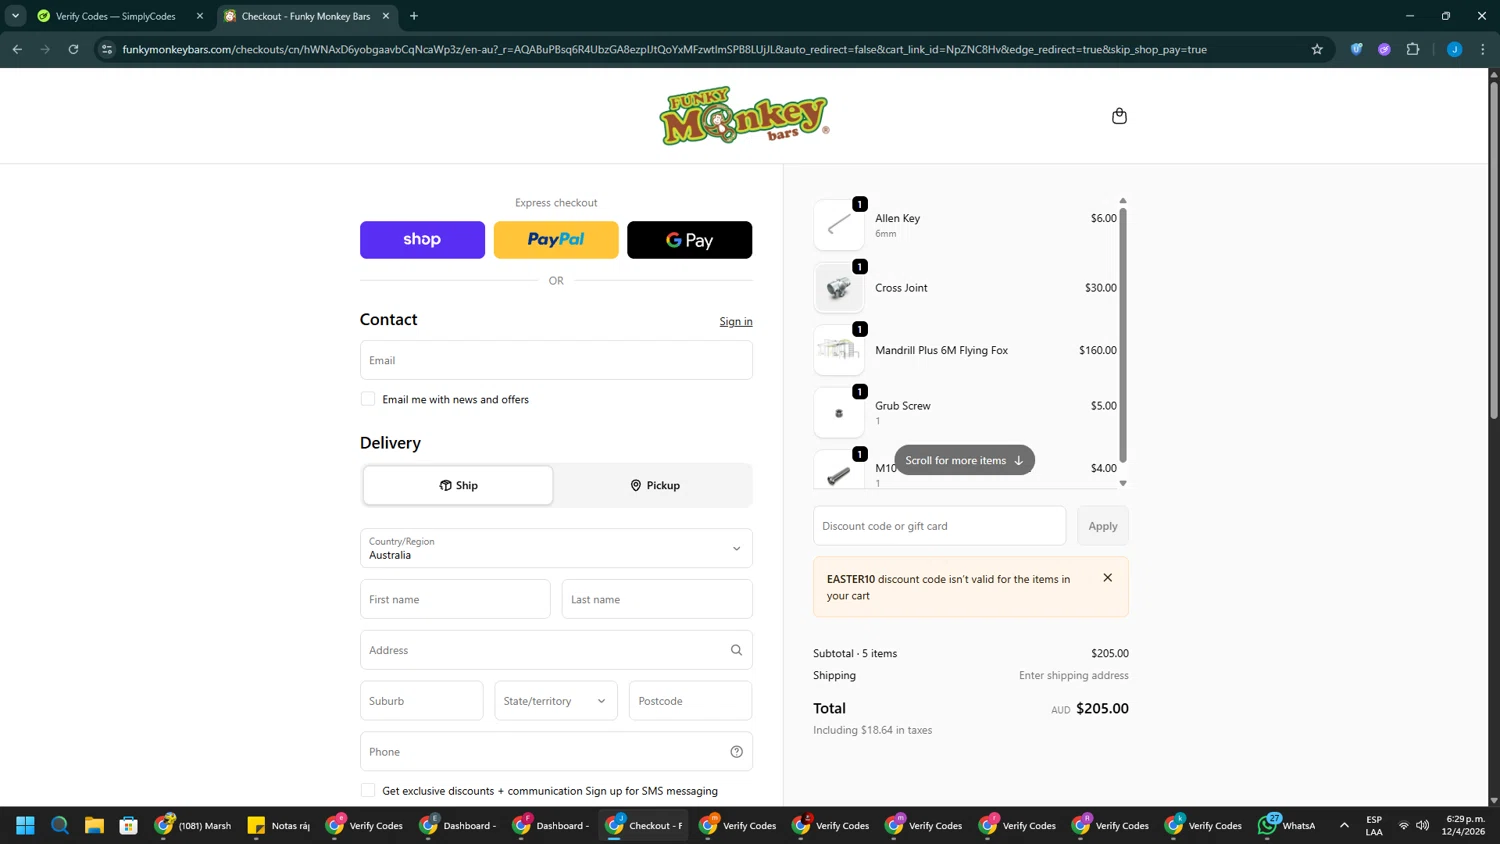The image size is (1500, 844).
Task: Open the shopping cart bag icon
Action: pyautogui.click(x=1119, y=116)
